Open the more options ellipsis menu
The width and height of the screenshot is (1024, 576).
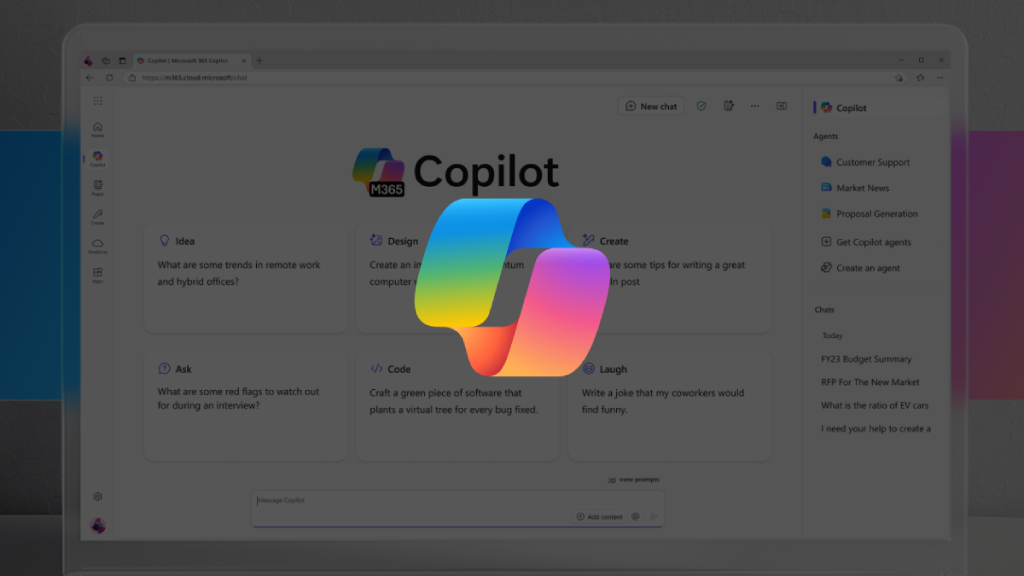(x=755, y=106)
